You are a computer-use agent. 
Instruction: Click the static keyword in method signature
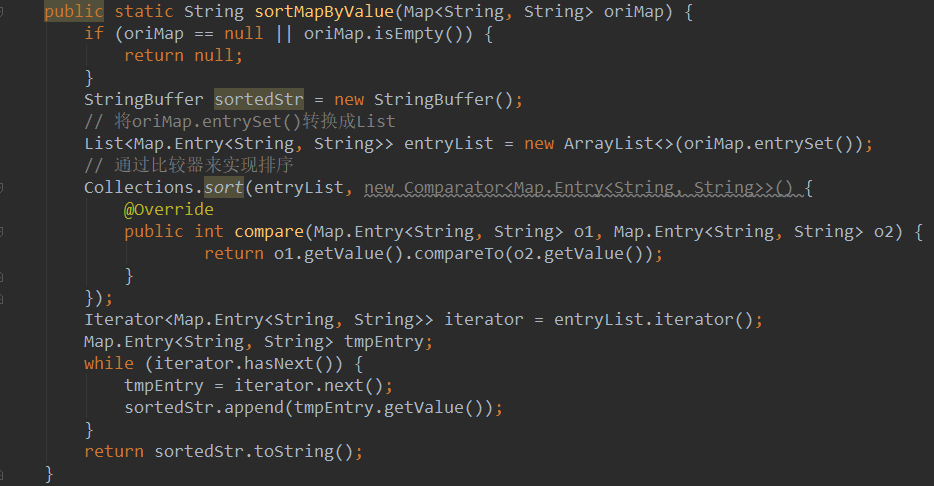coord(144,11)
